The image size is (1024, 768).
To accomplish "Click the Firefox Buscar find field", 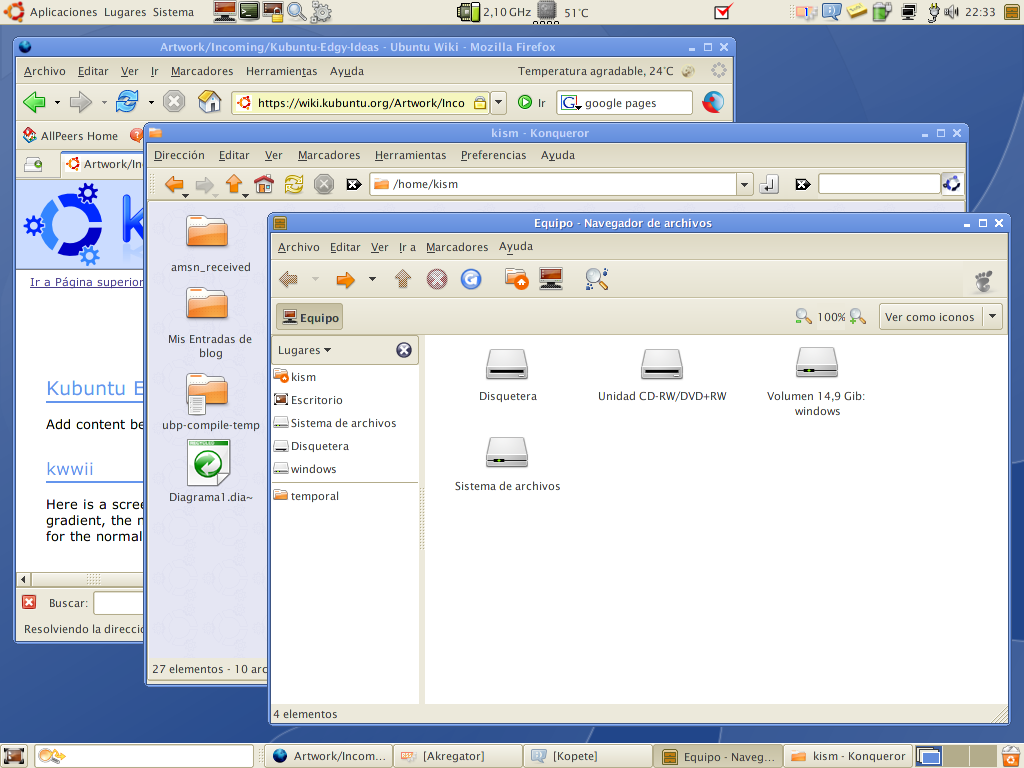I will click(118, 603).
